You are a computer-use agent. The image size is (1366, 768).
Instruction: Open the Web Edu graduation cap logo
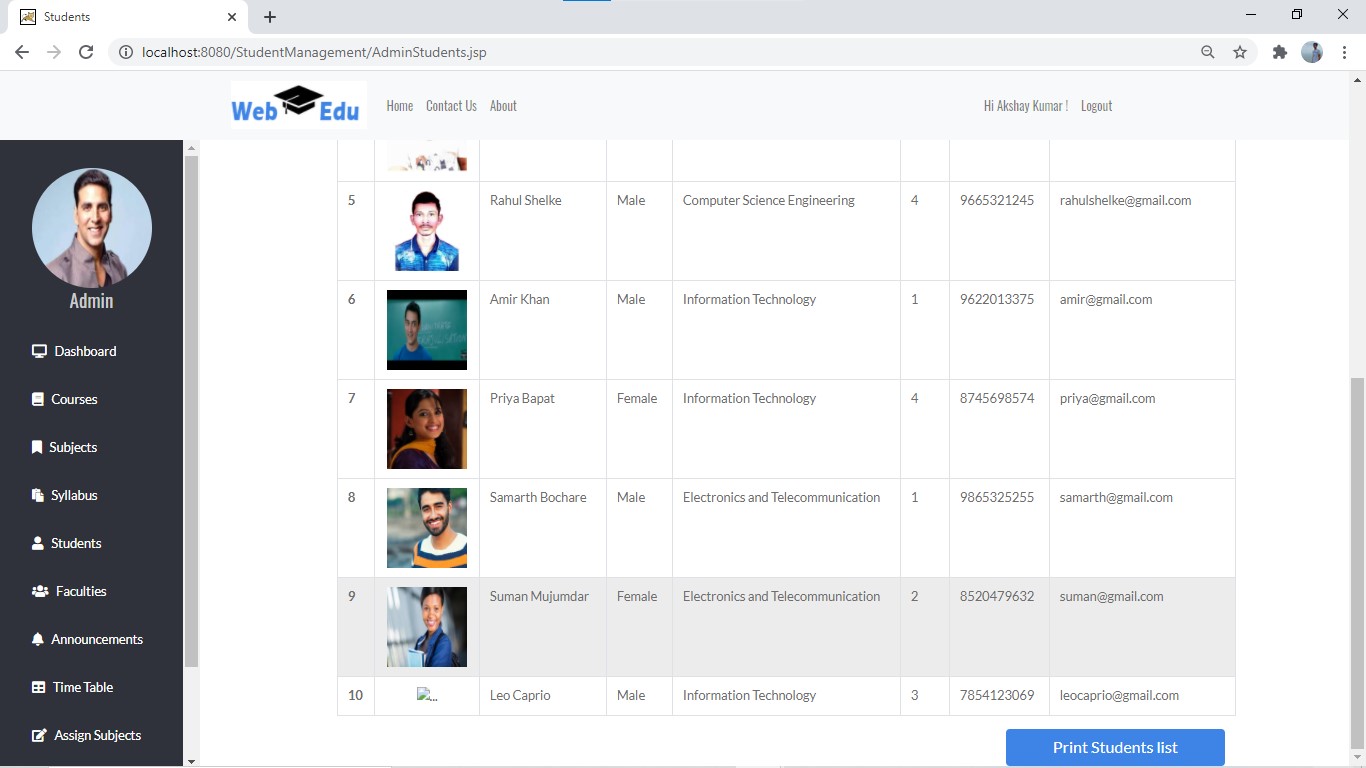(297, 97)
